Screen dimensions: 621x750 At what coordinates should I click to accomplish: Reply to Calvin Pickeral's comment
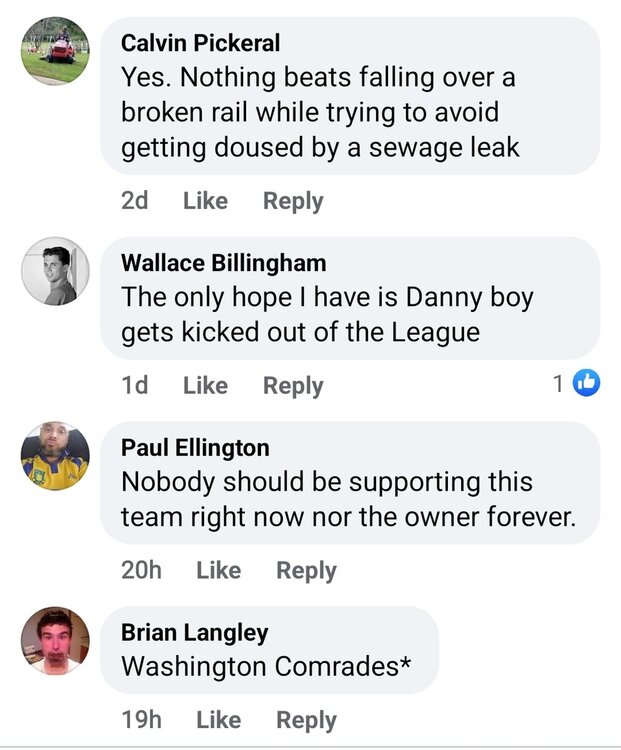293,200
